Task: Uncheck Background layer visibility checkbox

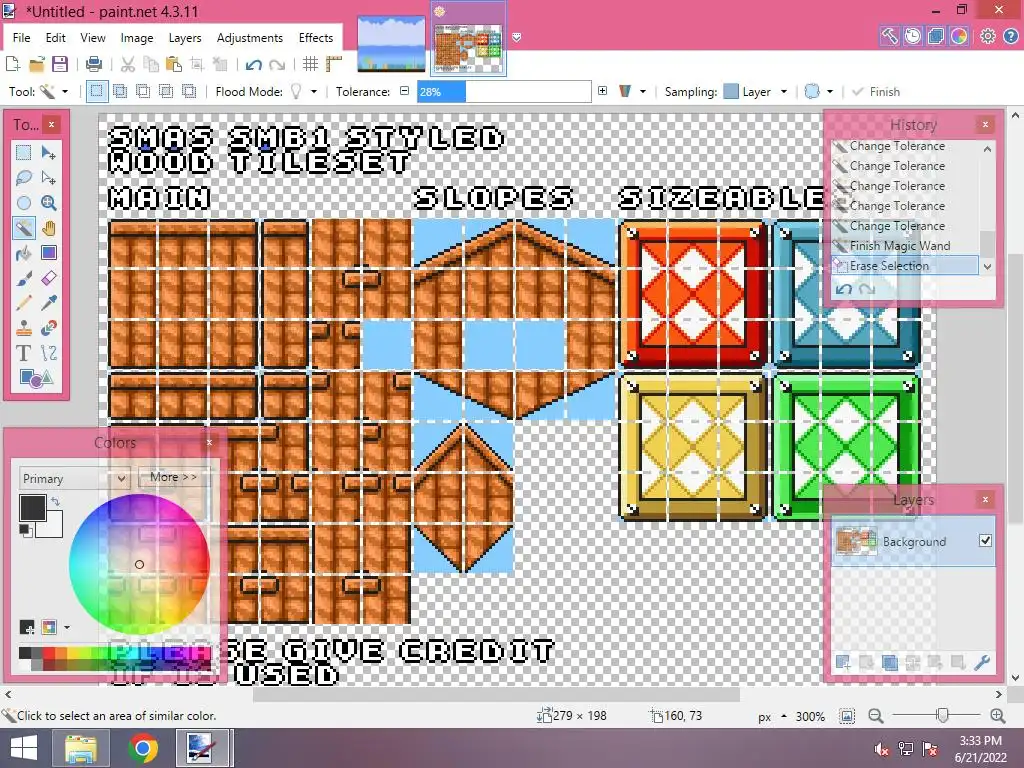Action: click(985, 541)
